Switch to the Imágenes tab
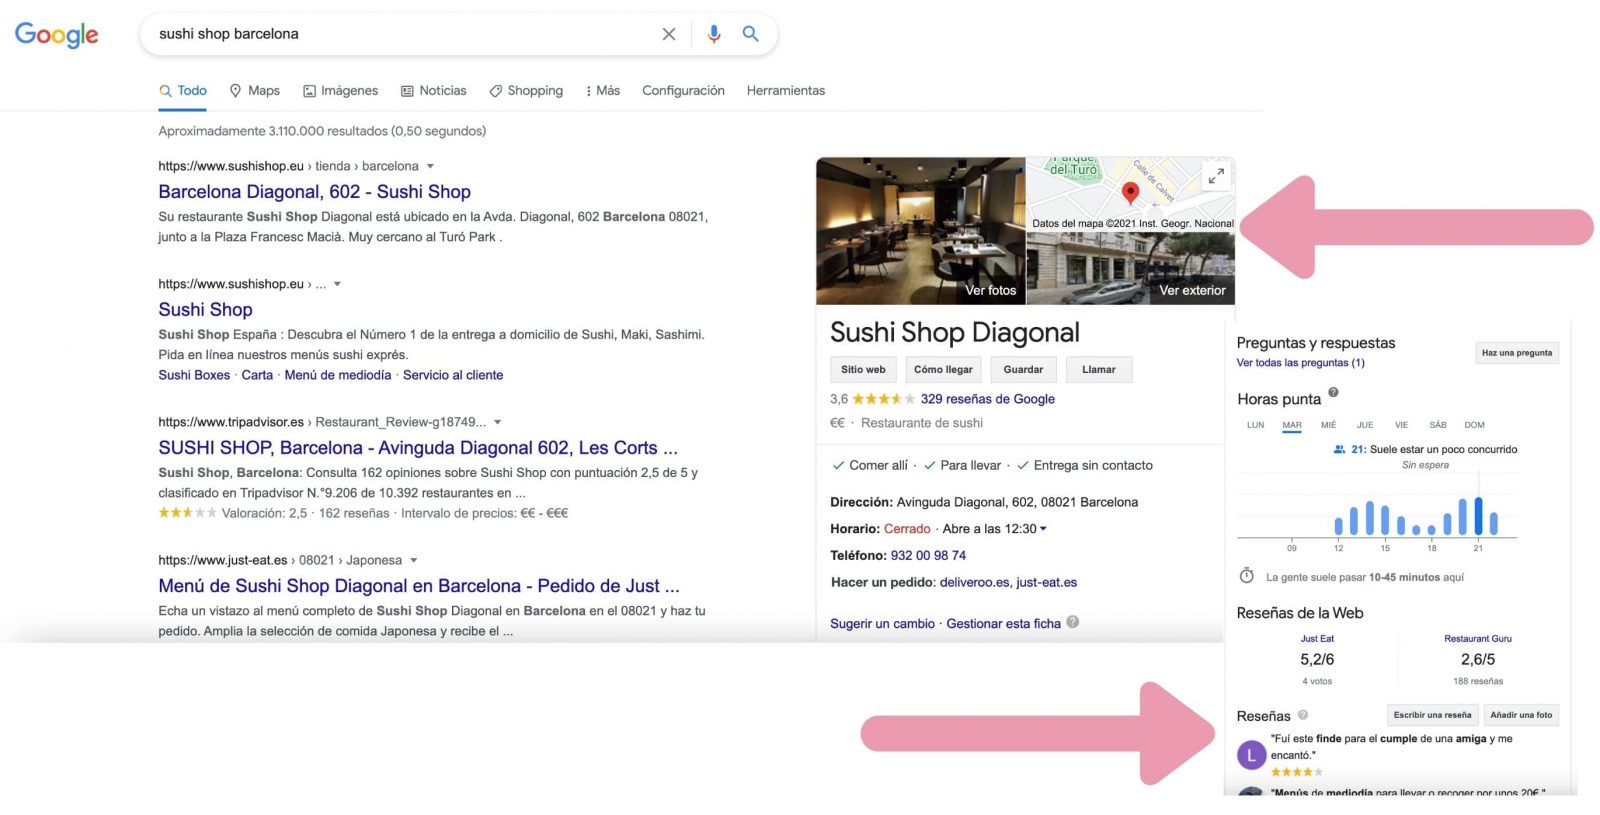This screenshot has height=815, width=1600. coord(340,91)
